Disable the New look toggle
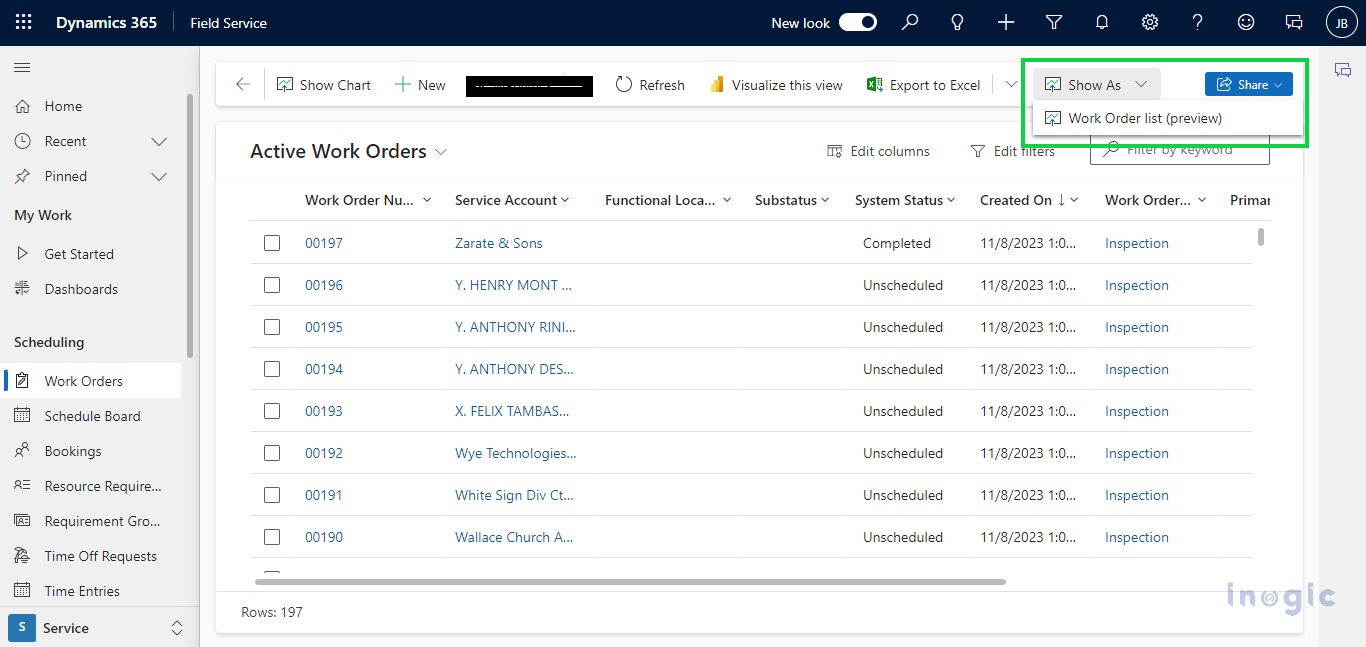The height and width of the screenshot is (647, 1366). pyautogui.click(x=857, y=21)
